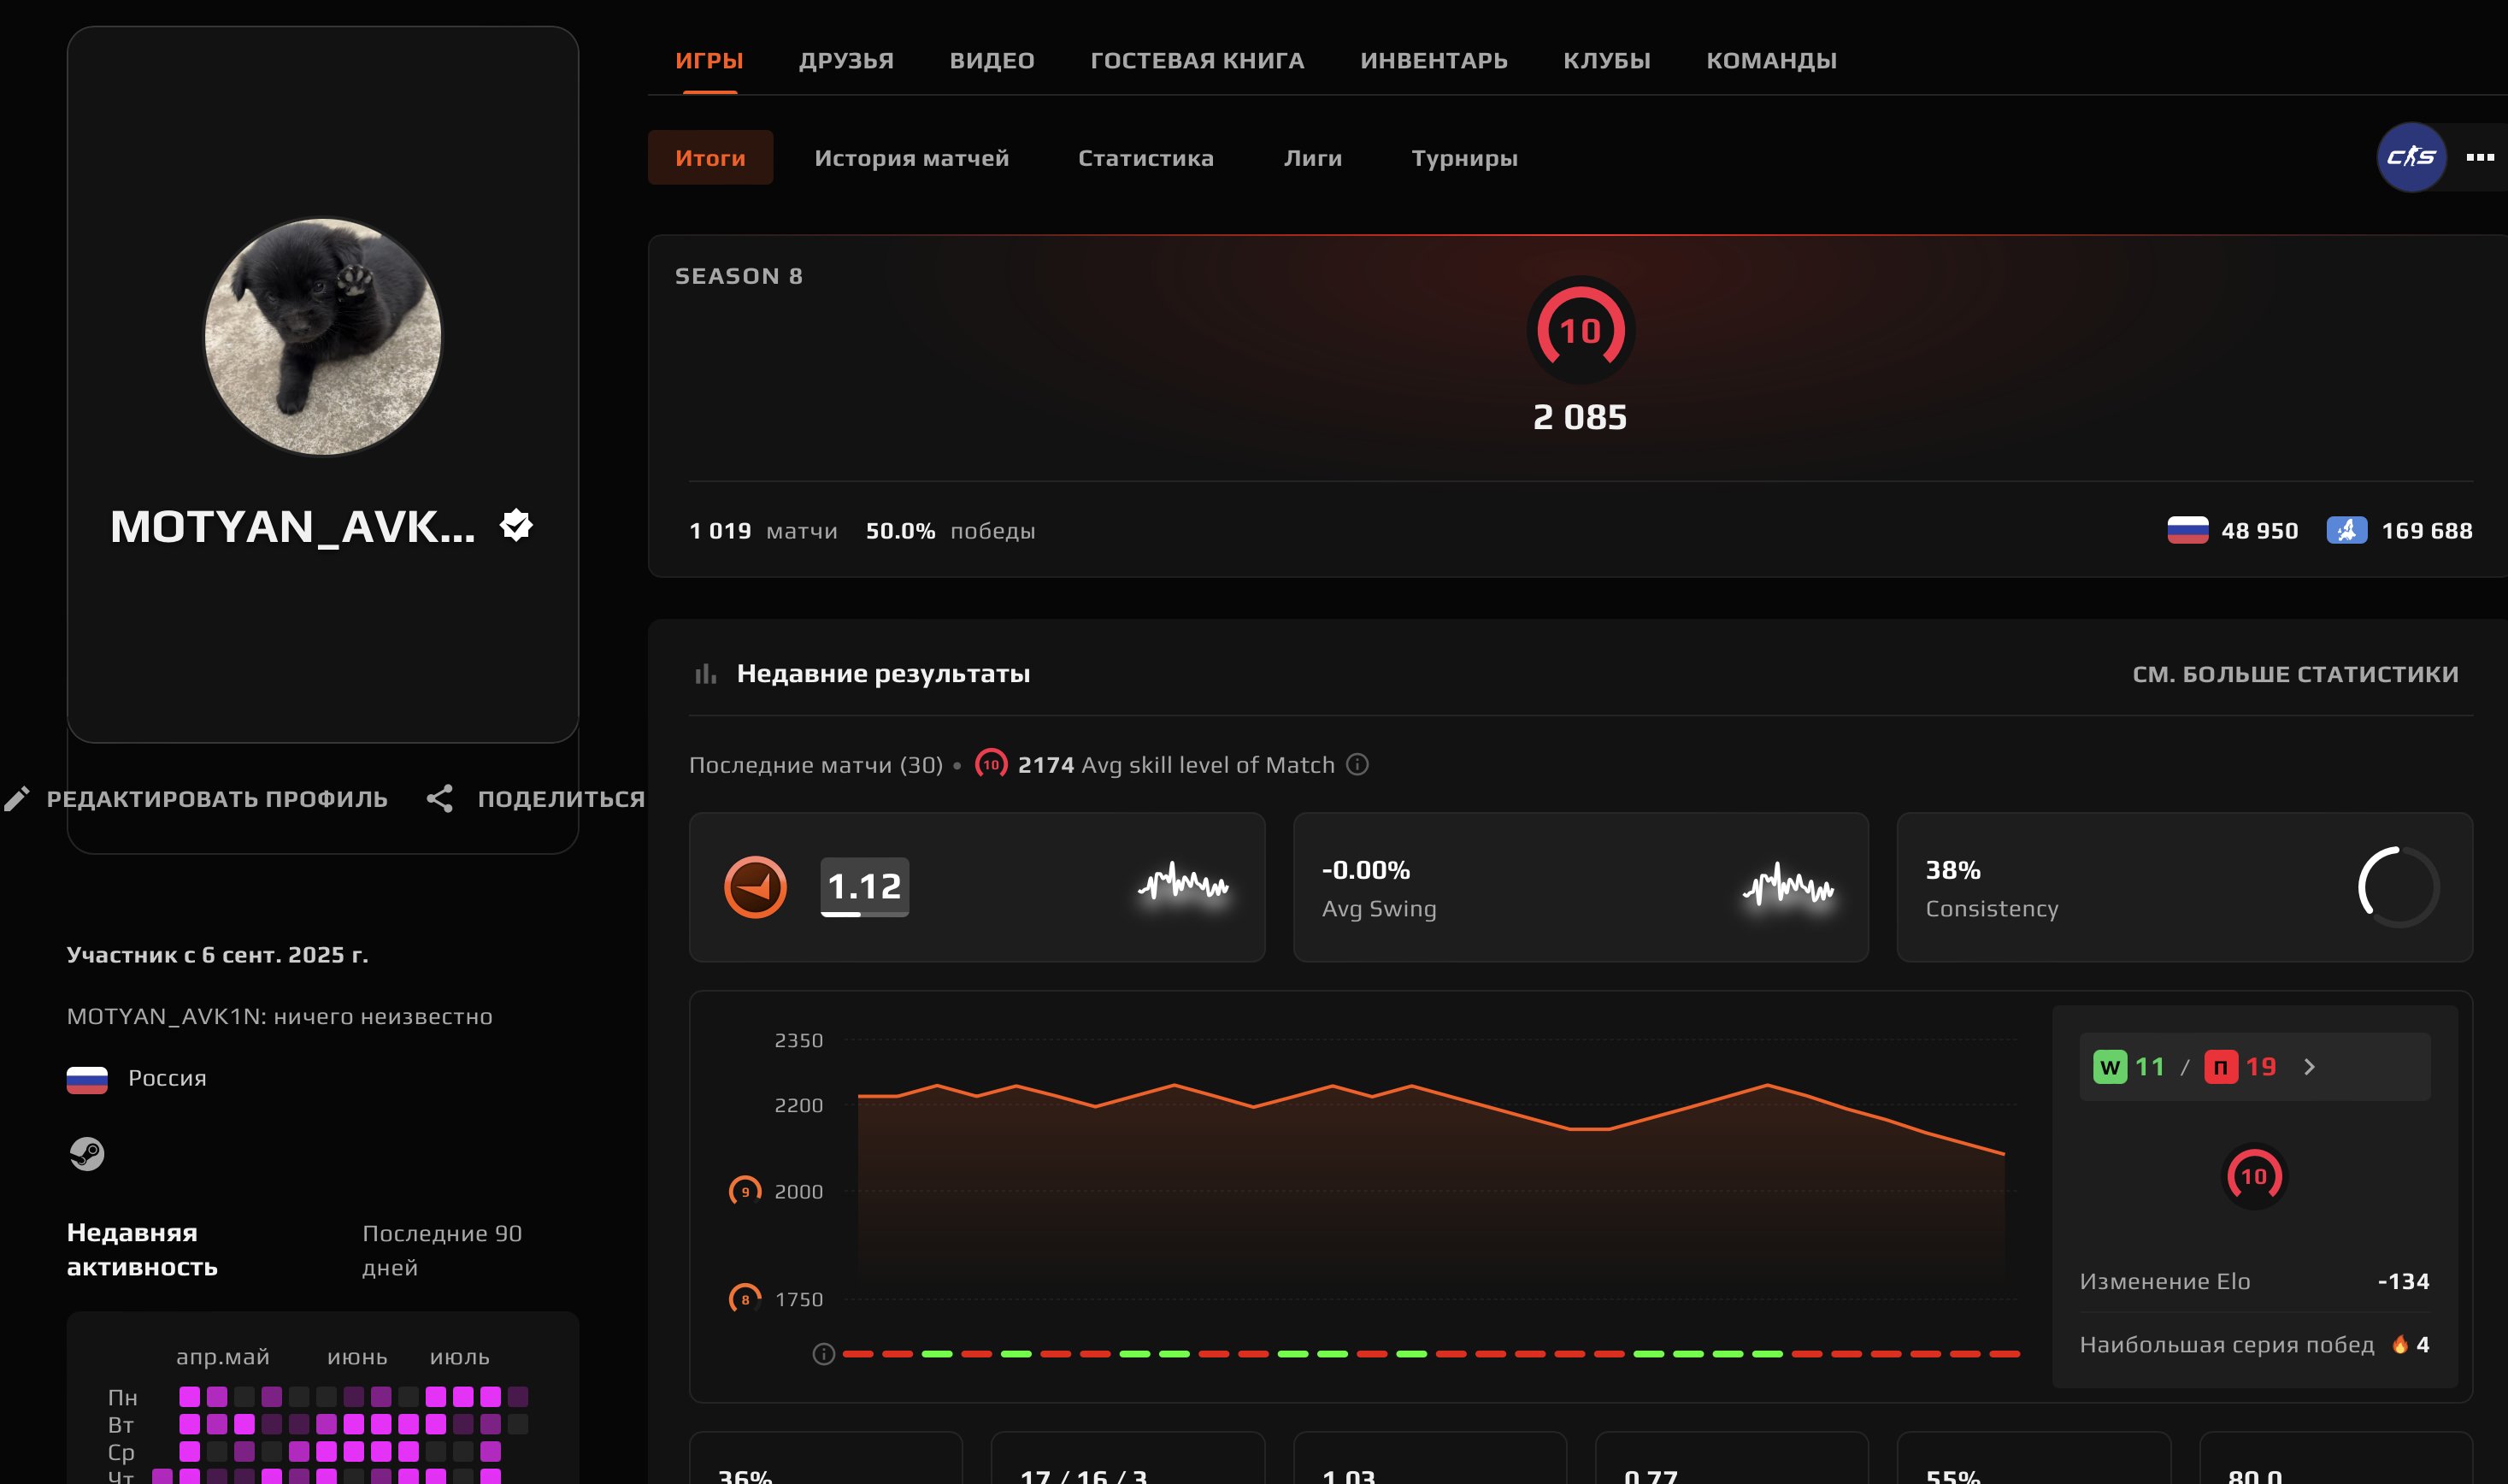2508x1484 pixels.
Task: Click the first red match result marker
Action: coord(858,1354)
